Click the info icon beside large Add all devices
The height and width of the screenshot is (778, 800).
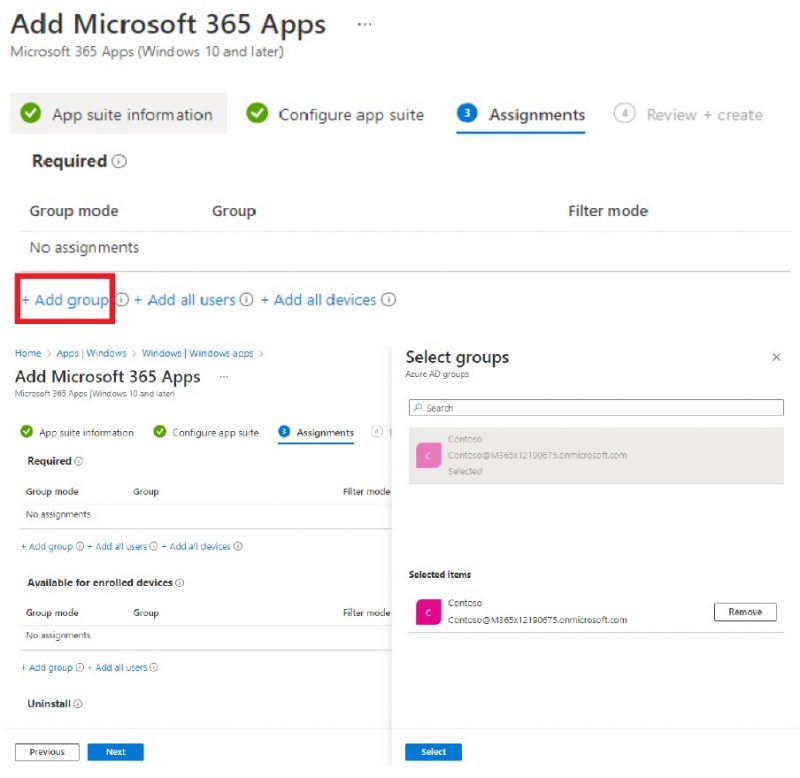(x=388, y=299)
